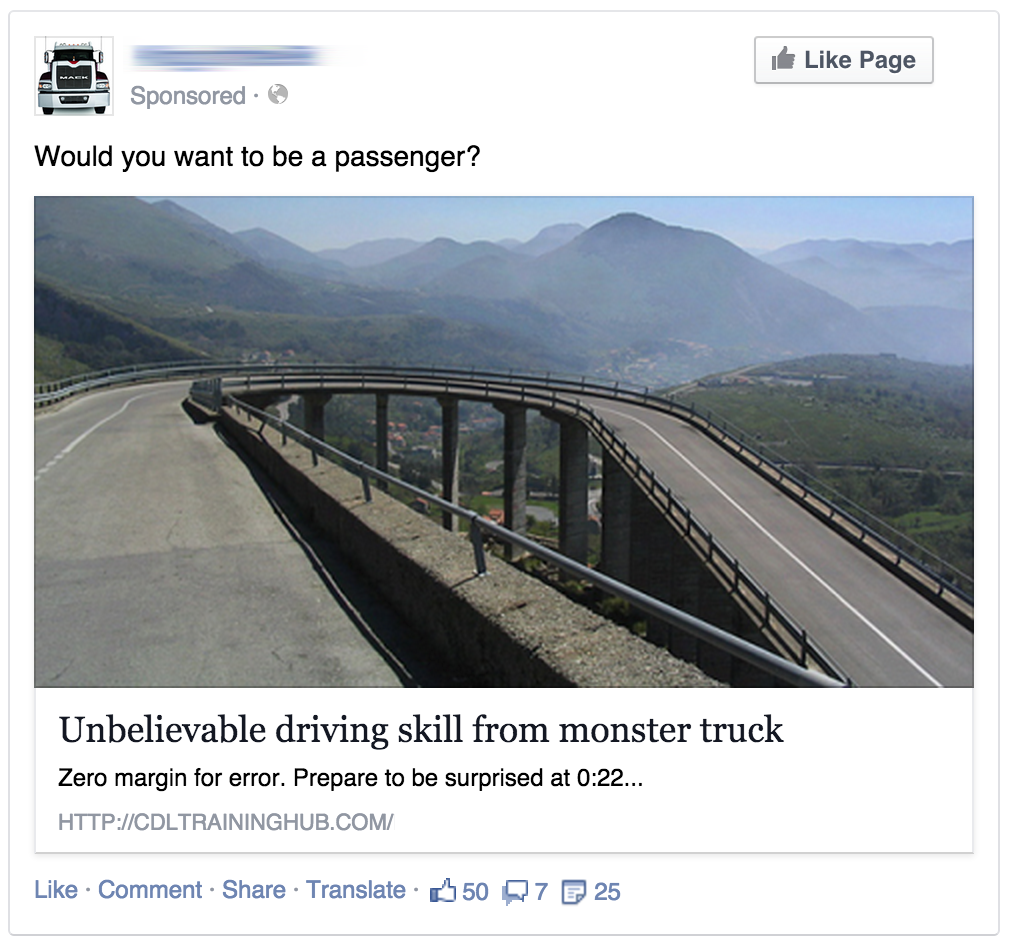Share the post via the Share link
This screenshot has height=948, width=1010.
tap(254, 890)
